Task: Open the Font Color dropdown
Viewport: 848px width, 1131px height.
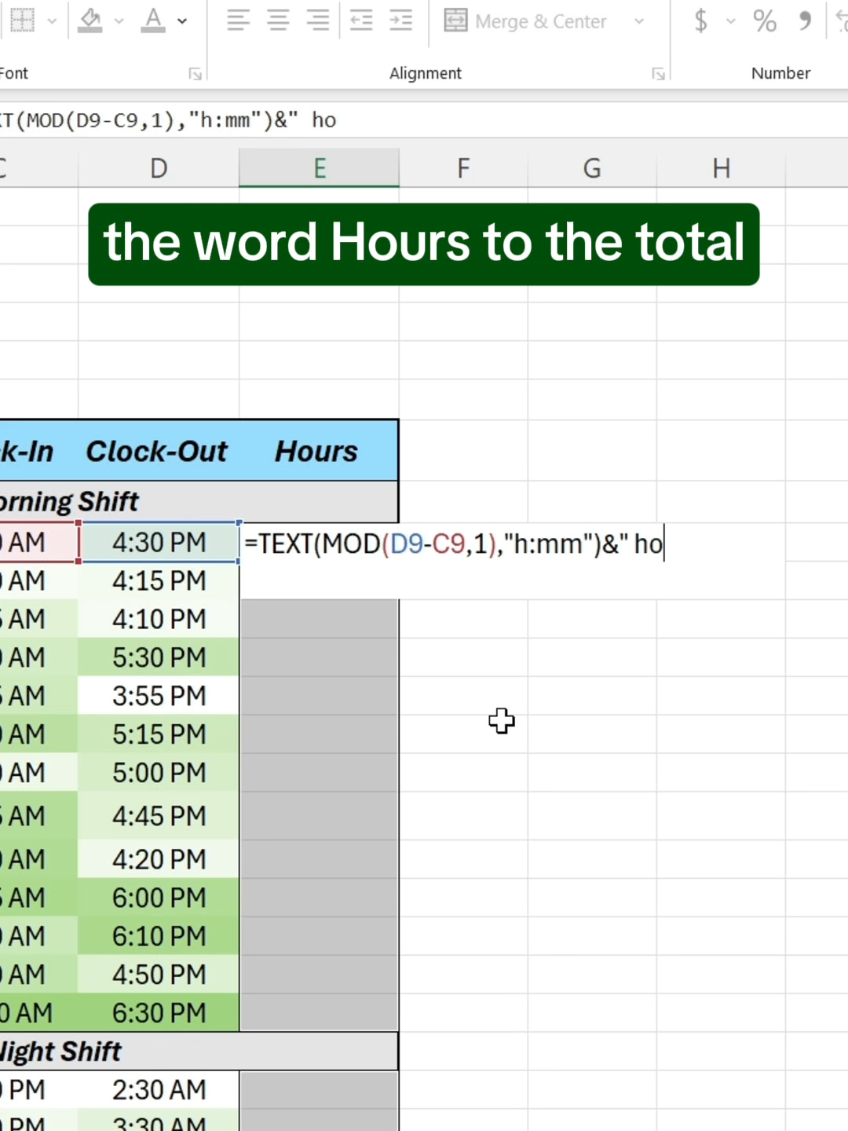Action: pos(183,22)
